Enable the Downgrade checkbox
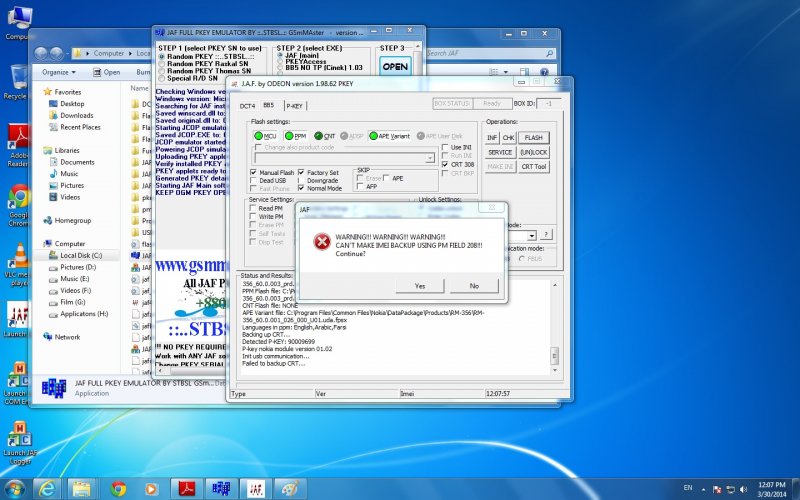 click(301, 181)
